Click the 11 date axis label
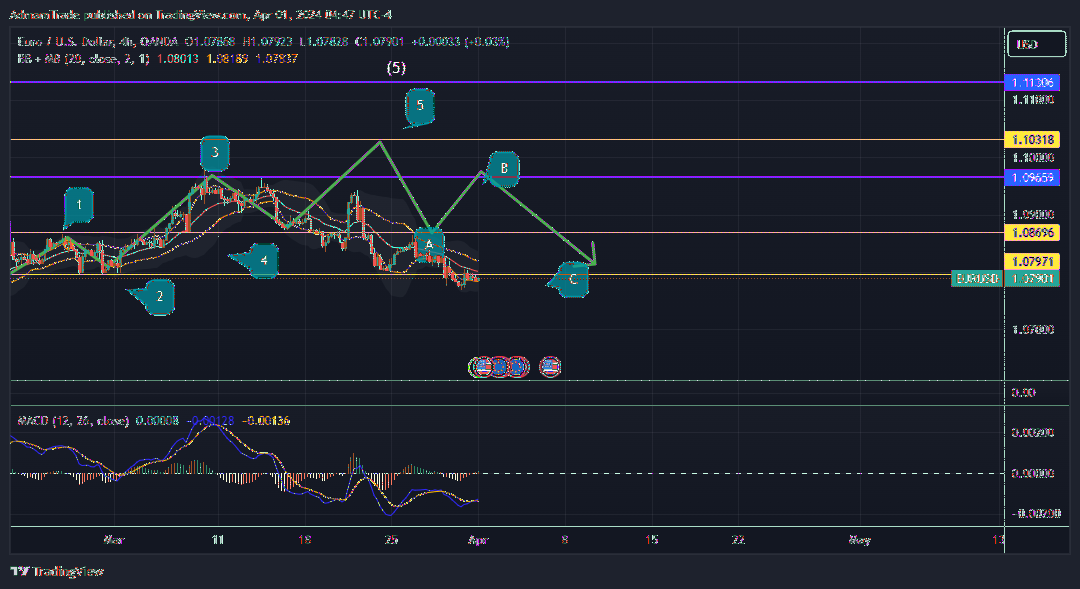The image size is (1080, 589). 218,539
